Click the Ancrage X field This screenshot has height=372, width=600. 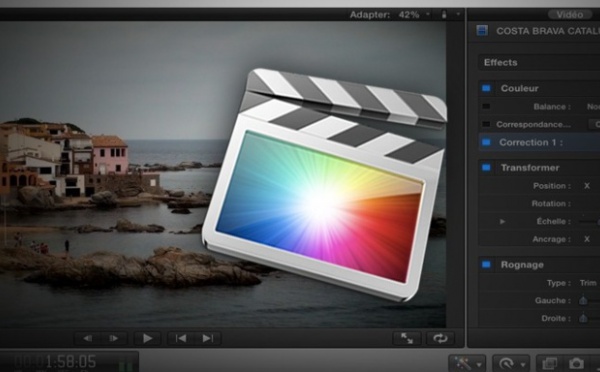(x=587, y=239)
